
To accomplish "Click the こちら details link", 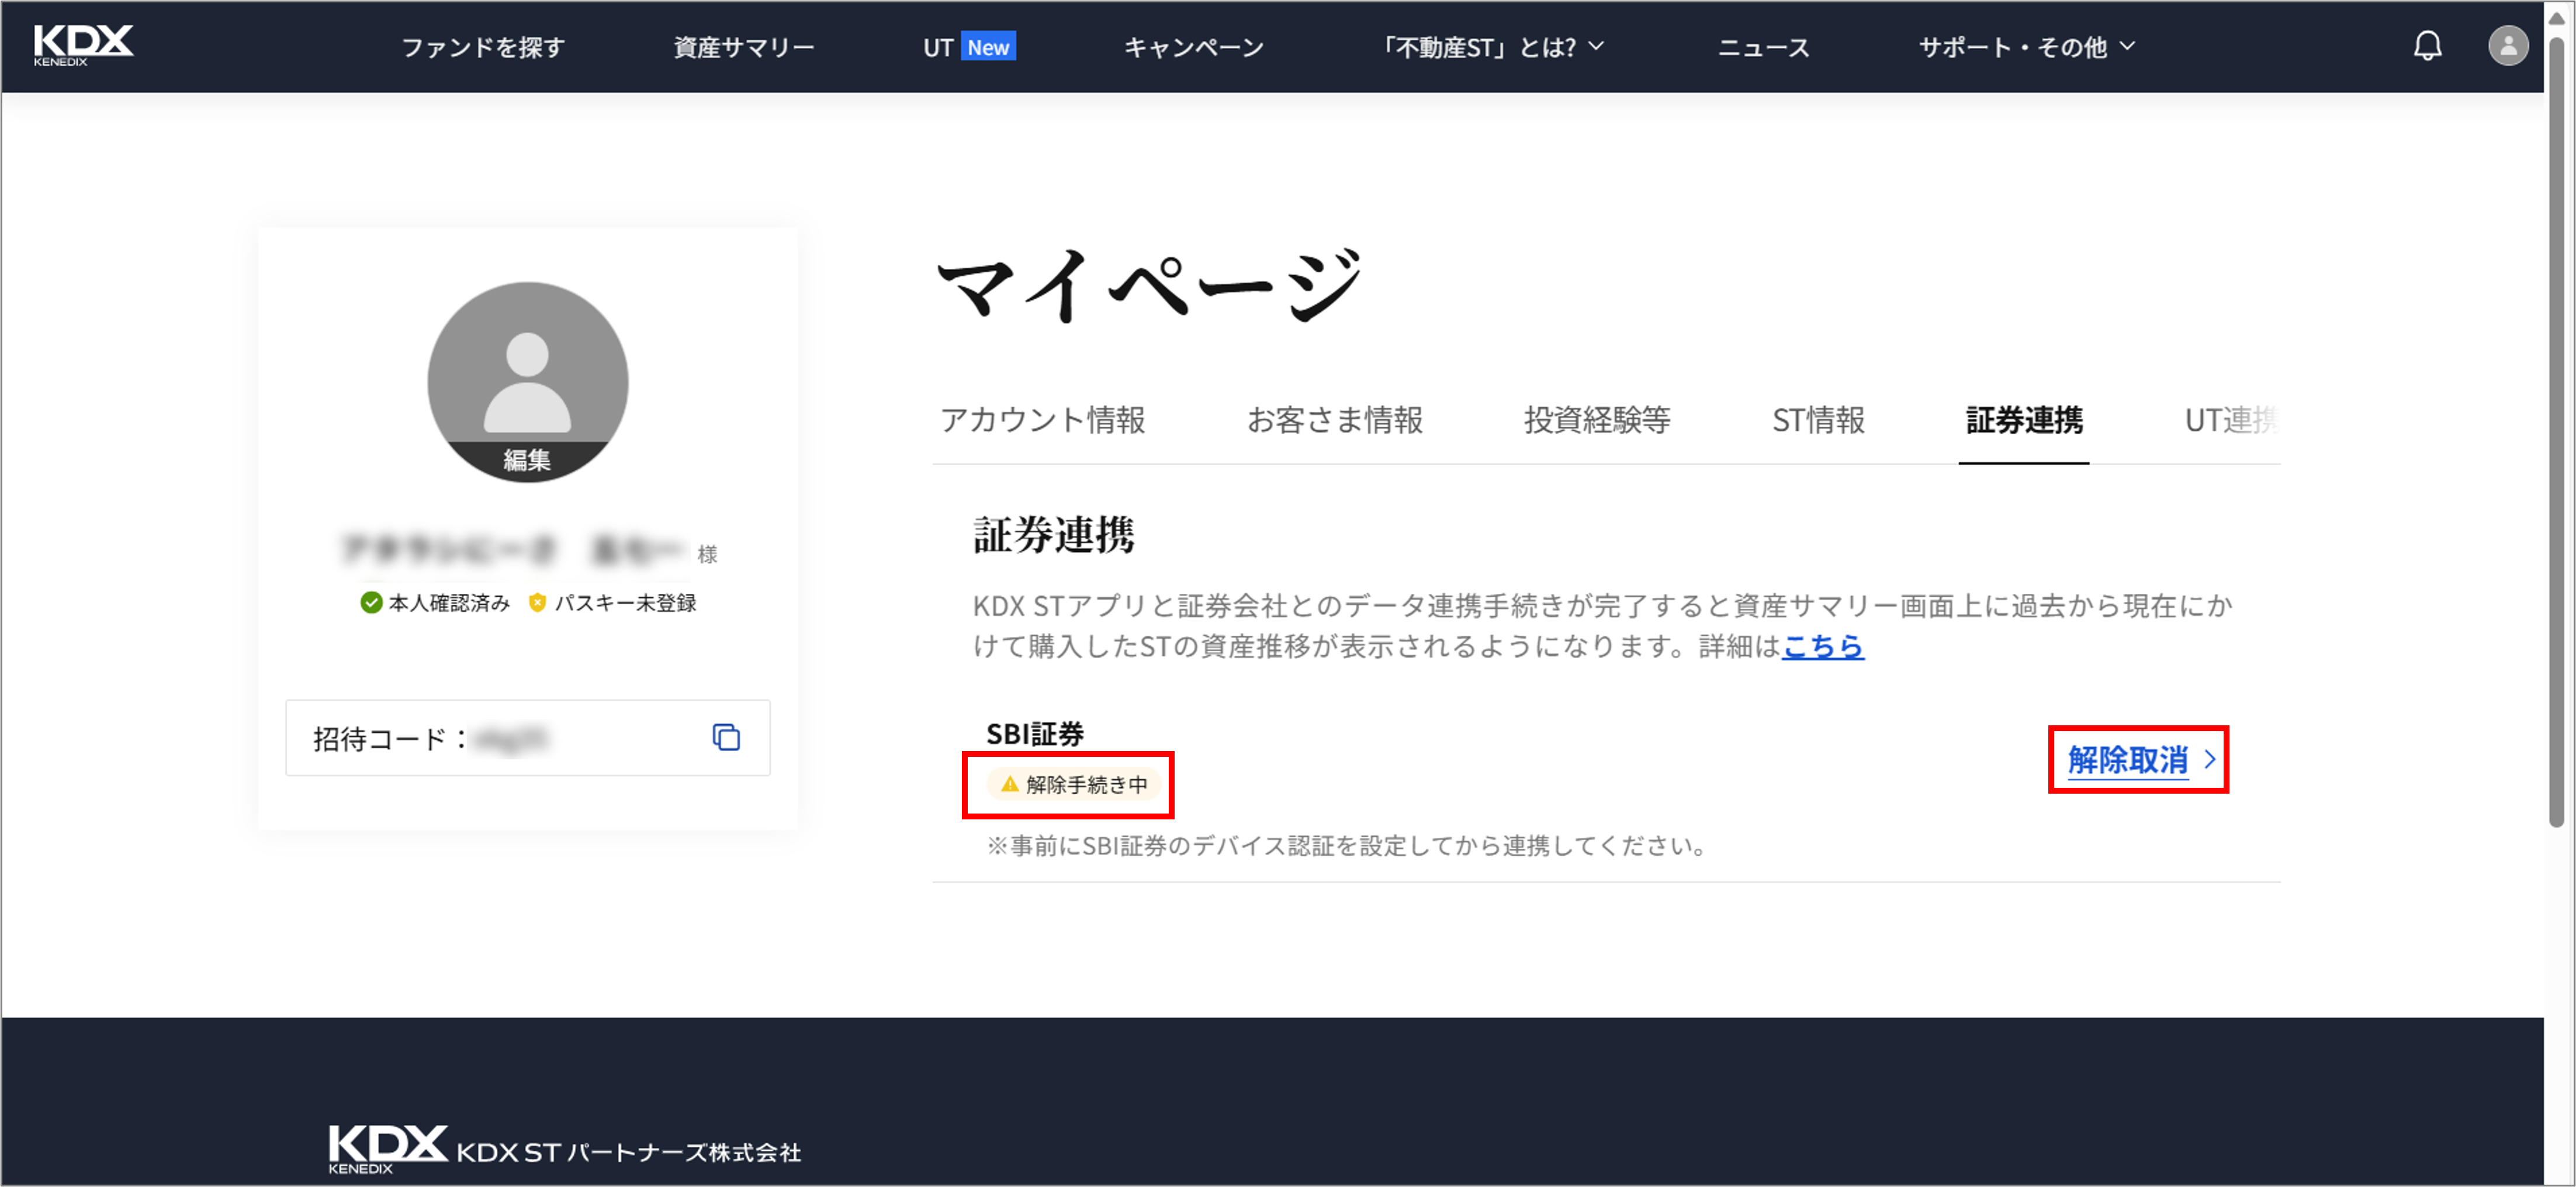I will (x=1823, y=646).
